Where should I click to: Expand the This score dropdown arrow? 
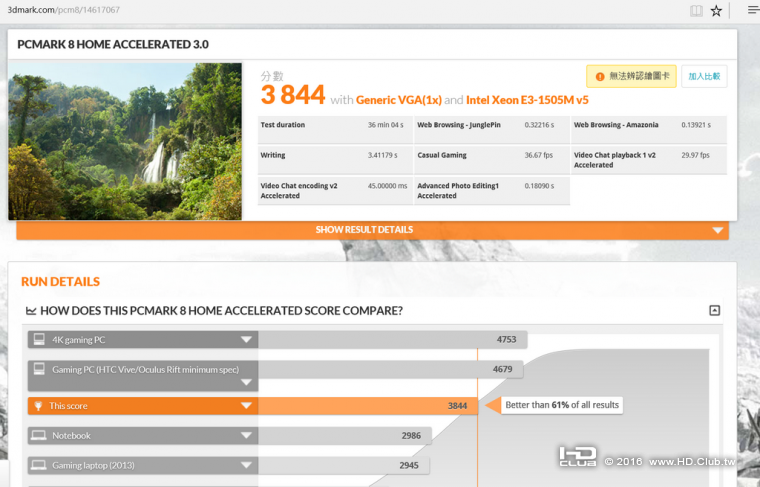click(245, 406)
